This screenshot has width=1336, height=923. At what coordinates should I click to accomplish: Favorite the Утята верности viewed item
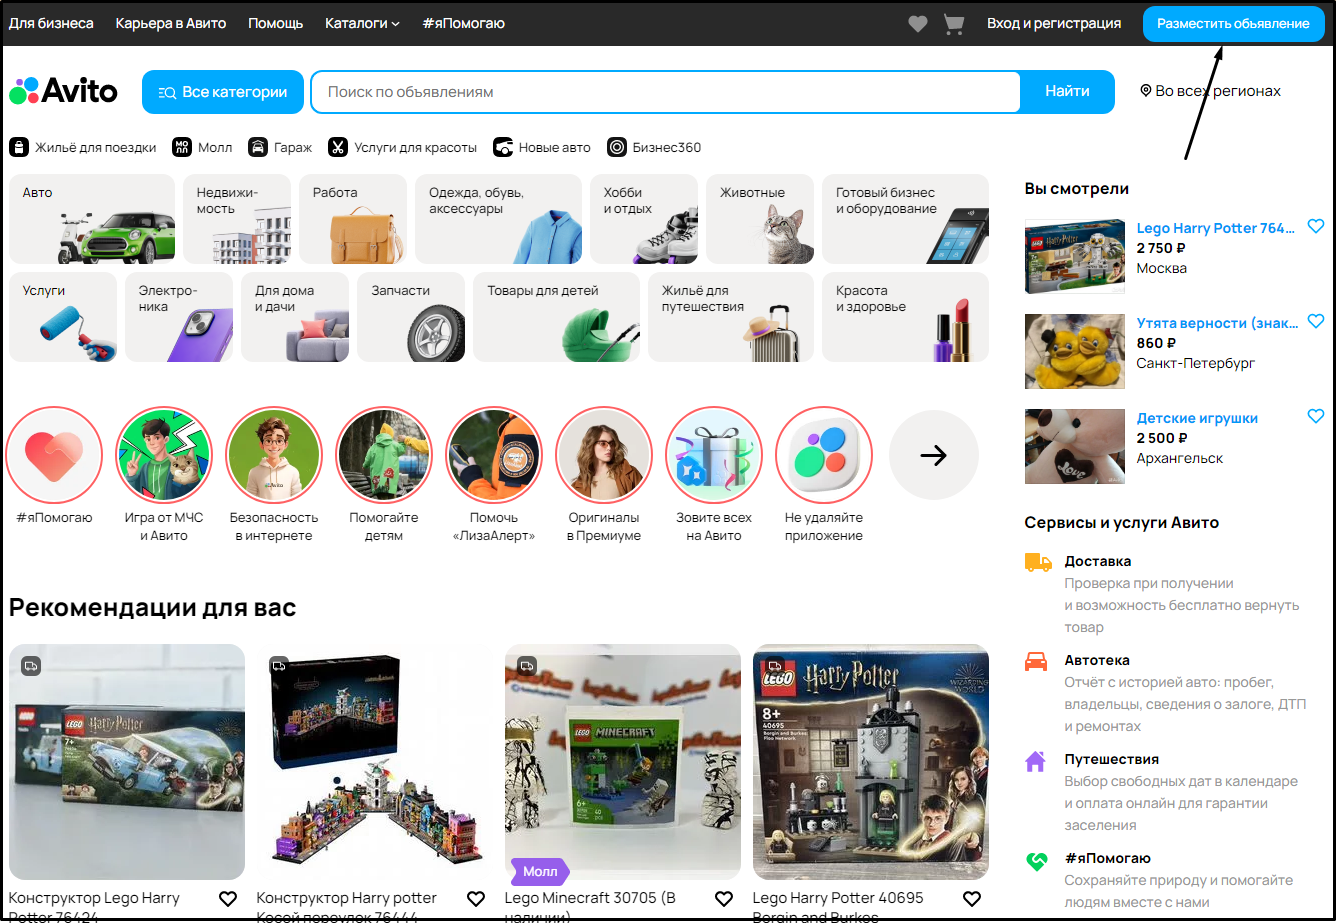point(1316,322)
